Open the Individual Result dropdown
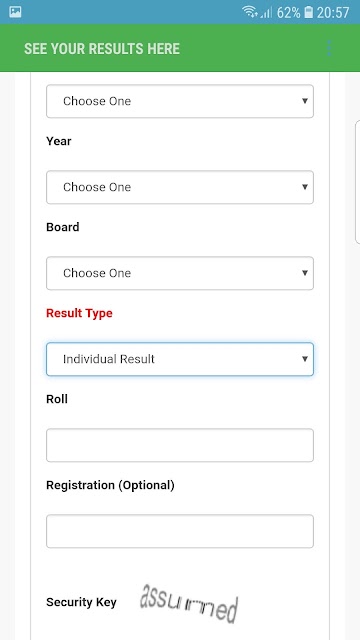The height and width of the screenshot is (640, 360). click(180, 359)
